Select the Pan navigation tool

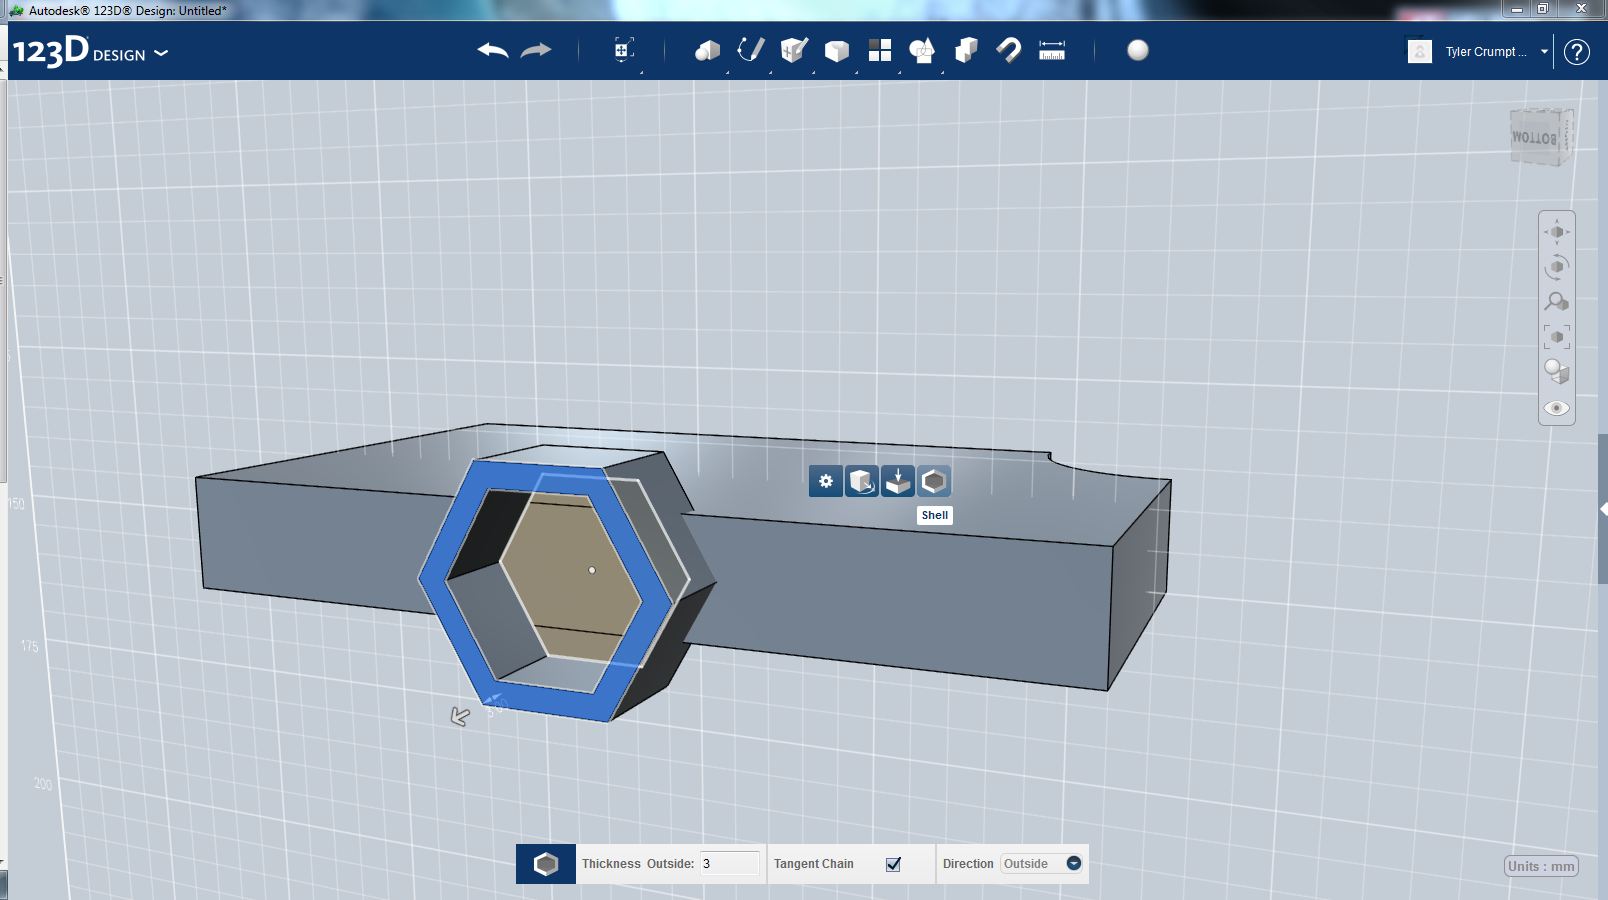(1557, 232)
